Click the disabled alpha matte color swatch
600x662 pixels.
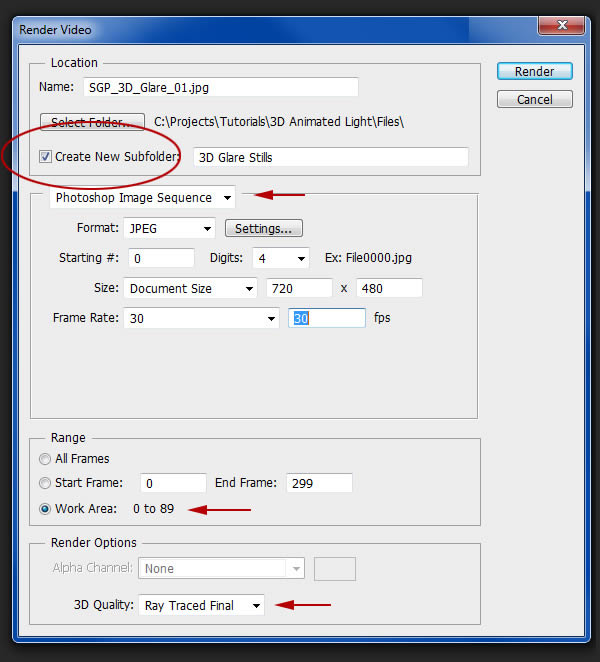pos(335,569)
